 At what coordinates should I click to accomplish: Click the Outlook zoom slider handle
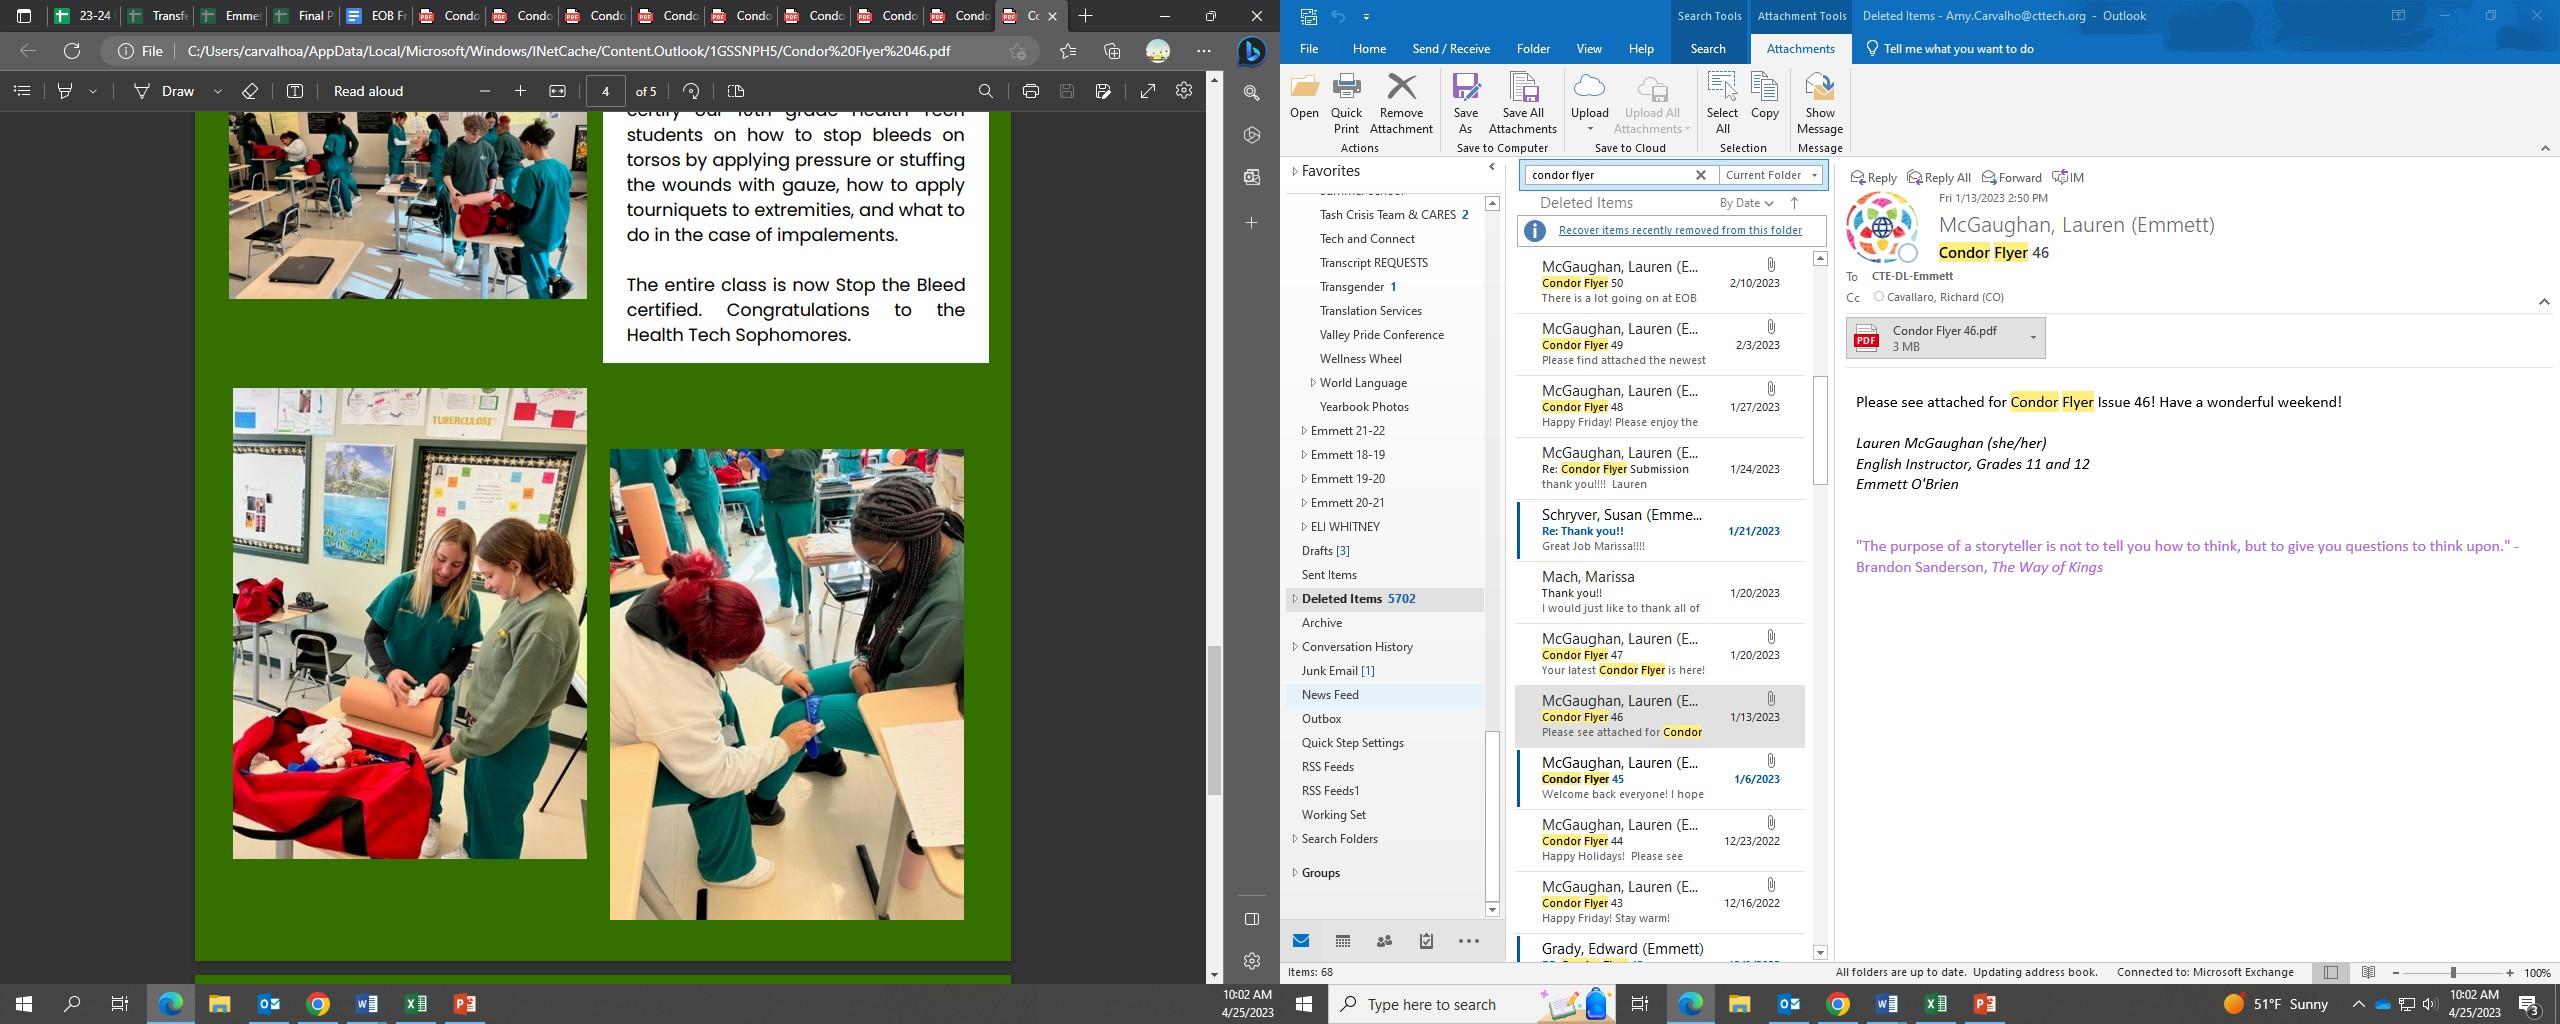pos(2452,973)
